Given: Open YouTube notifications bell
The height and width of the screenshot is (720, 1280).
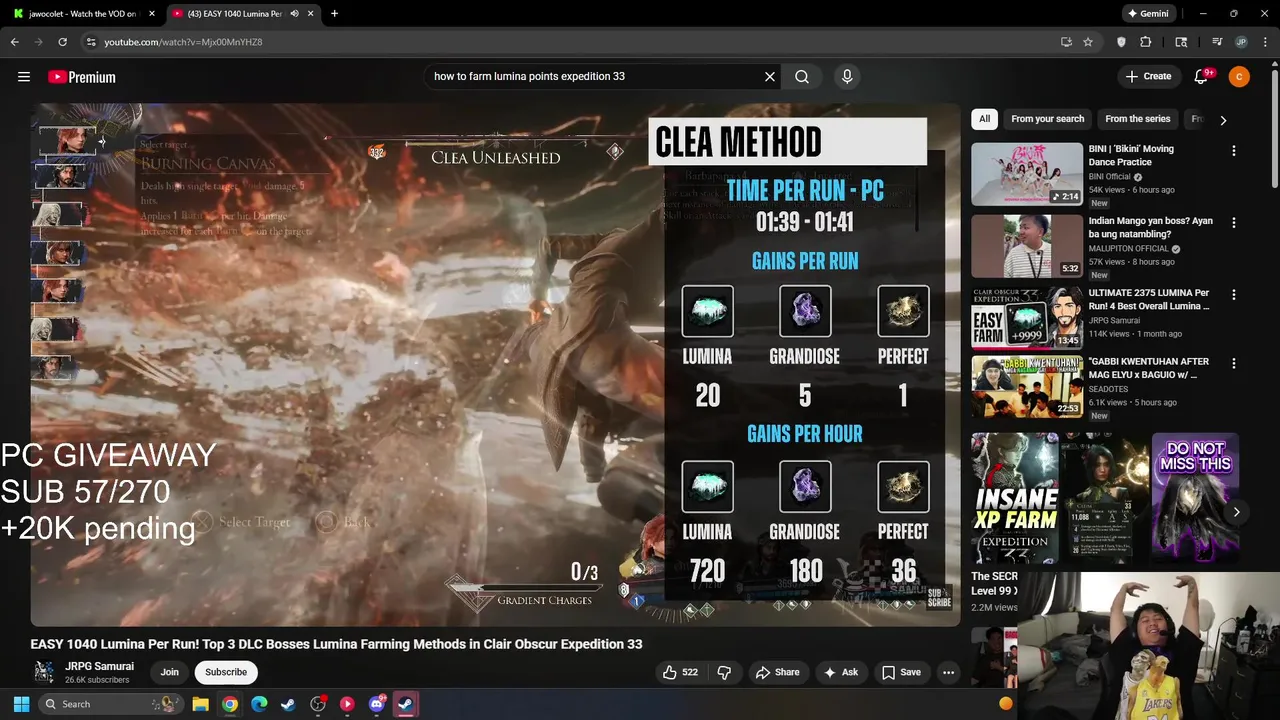Looking at the screenshot, I should 1201,77.
